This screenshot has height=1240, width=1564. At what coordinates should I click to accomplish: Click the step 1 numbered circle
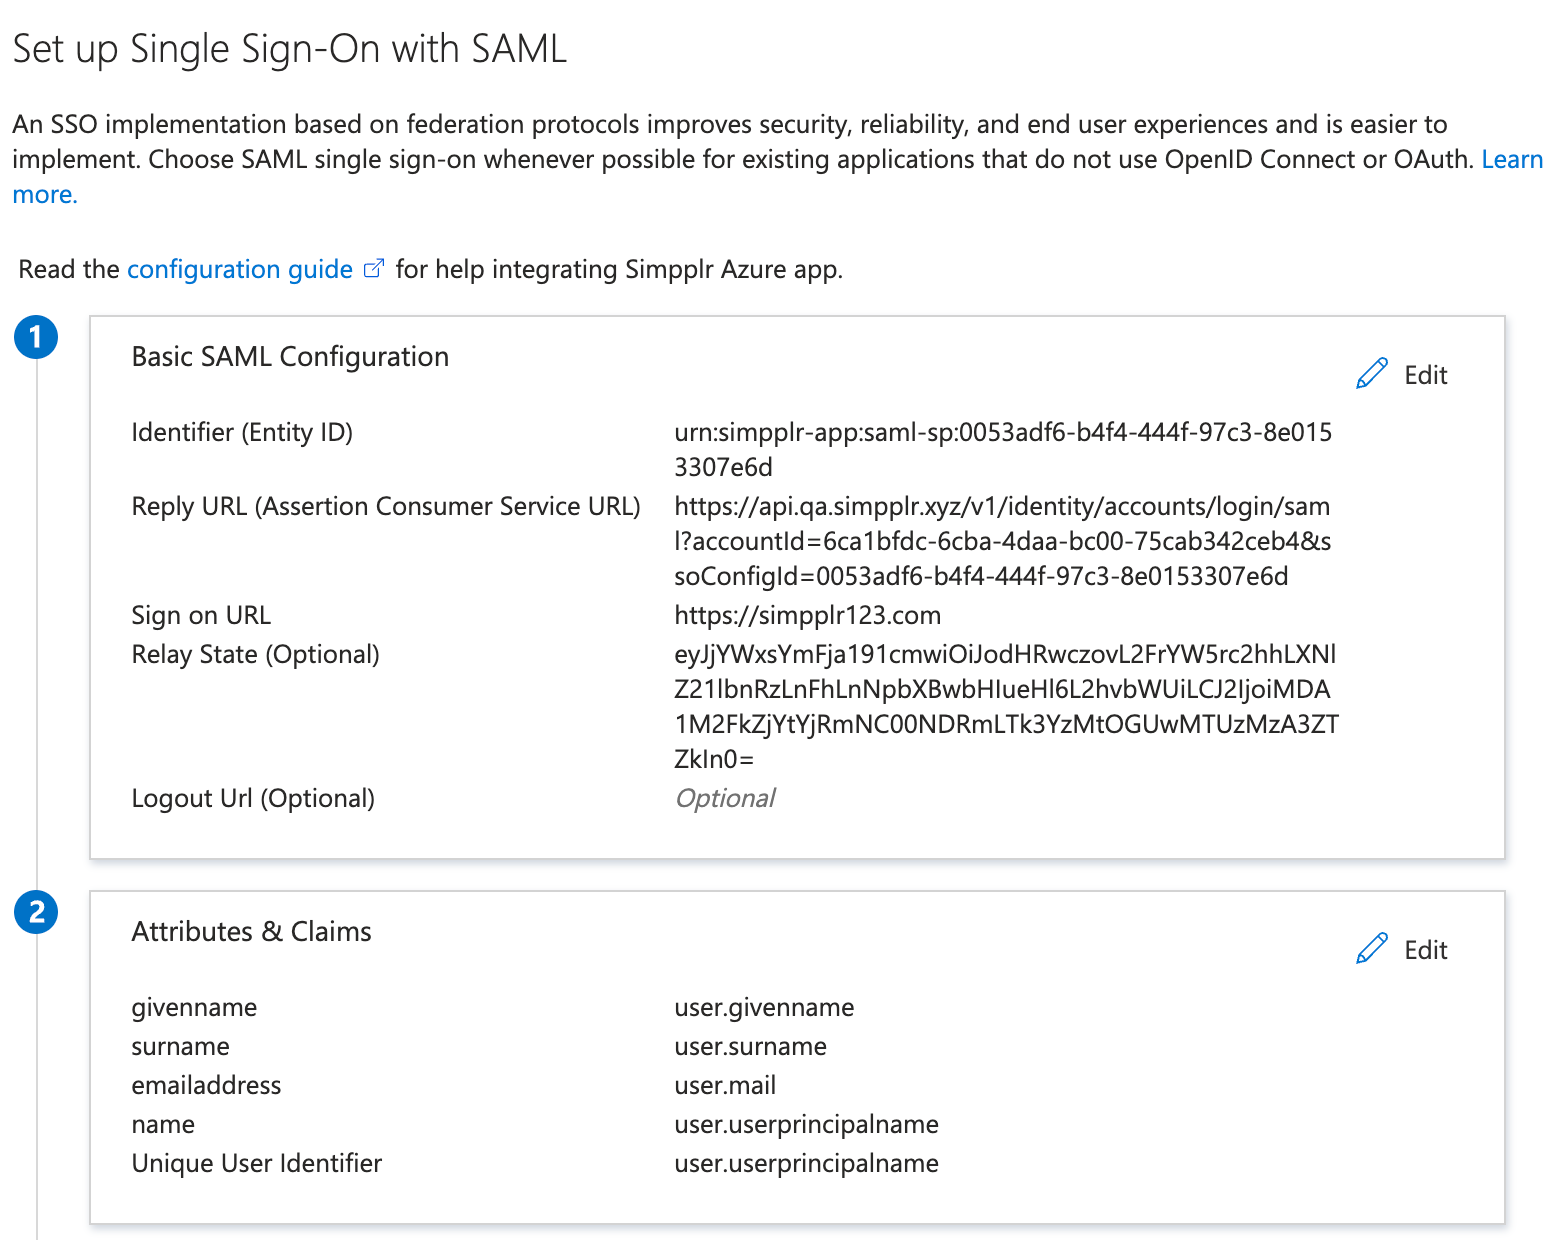36,337
